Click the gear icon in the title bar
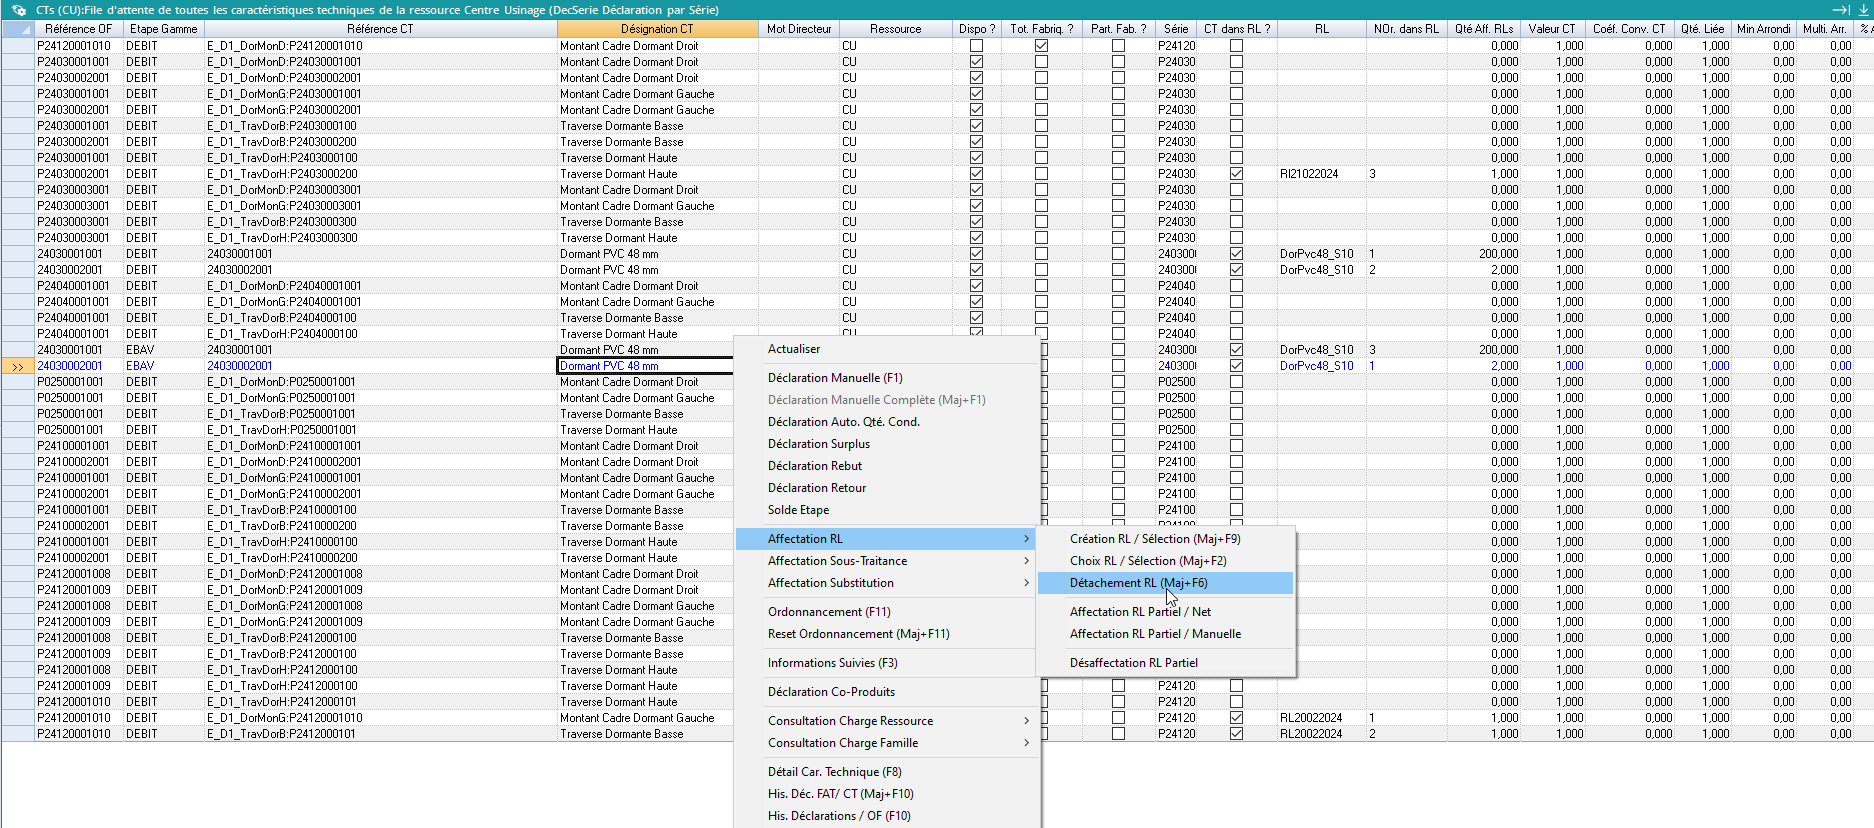Viewport: 1874px width, 828px height. tap(18, 10)
